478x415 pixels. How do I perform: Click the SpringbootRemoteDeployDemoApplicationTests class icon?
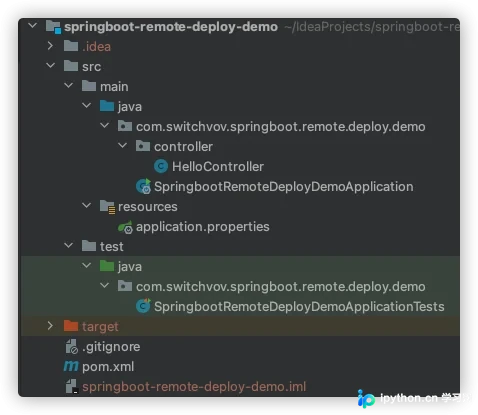[x=143, y=306]
